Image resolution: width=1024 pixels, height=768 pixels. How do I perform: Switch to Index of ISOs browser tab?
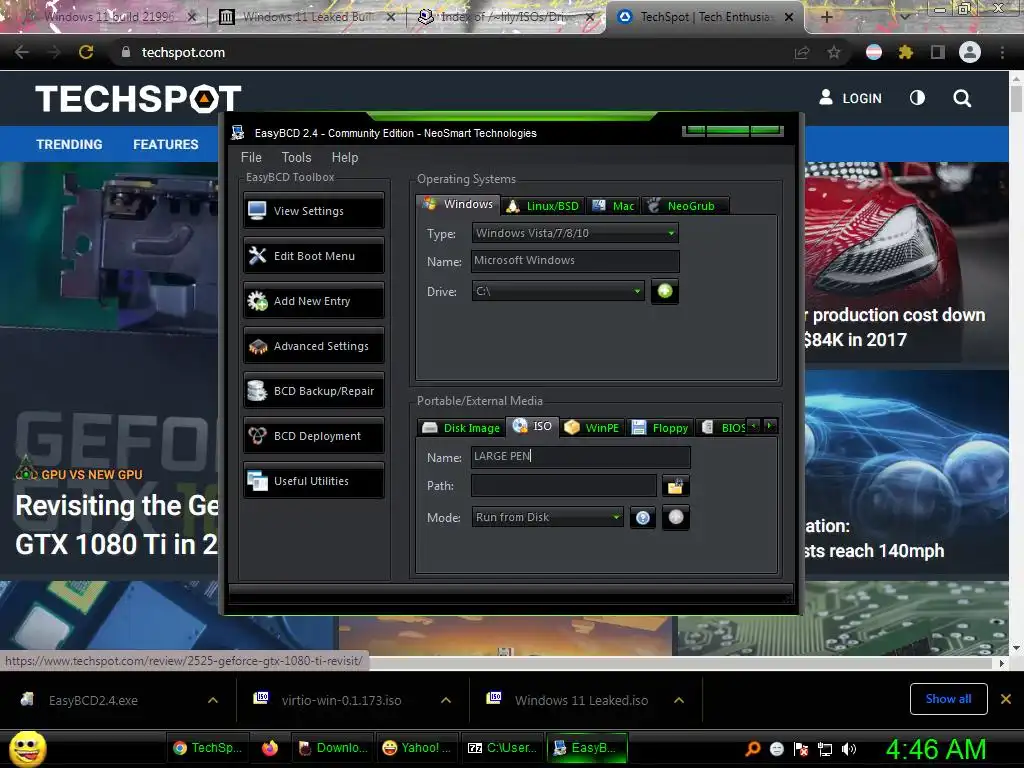click(x=507, y=17)
